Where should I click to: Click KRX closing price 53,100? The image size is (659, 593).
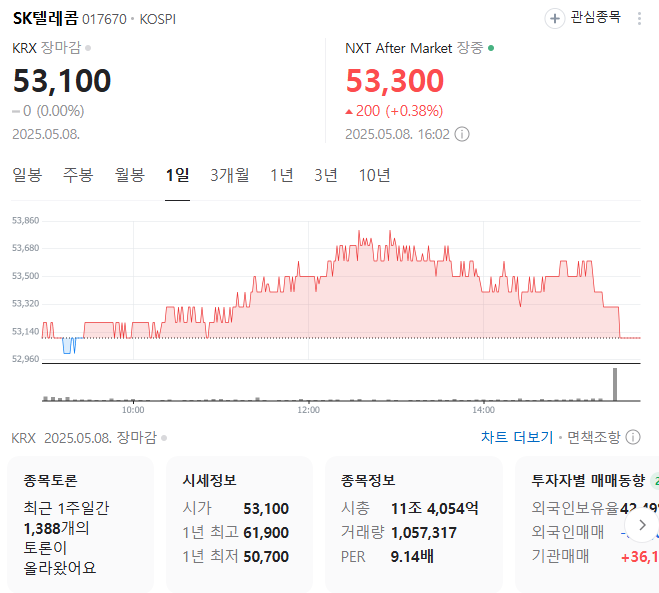62,80
